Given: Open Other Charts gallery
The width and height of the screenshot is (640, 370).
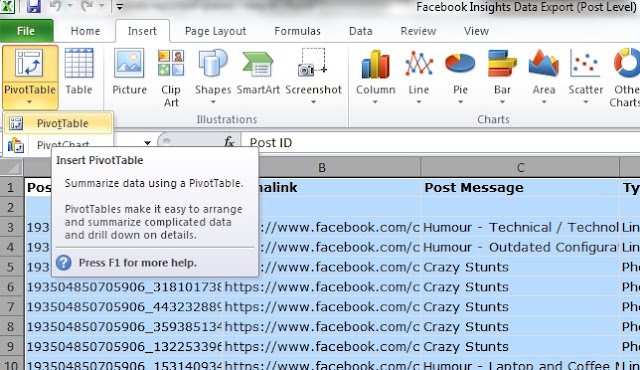Looking at the screenshot, I should point(625,78).
